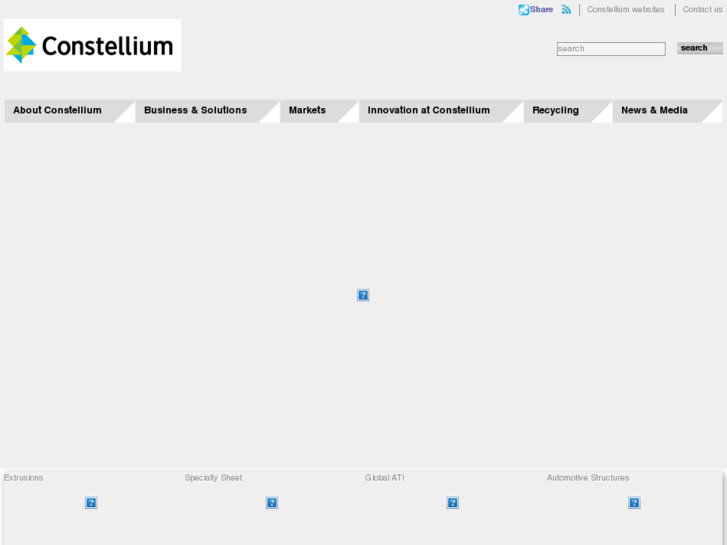Click the search button
727x545 pixels.
(x=694, y=48)
